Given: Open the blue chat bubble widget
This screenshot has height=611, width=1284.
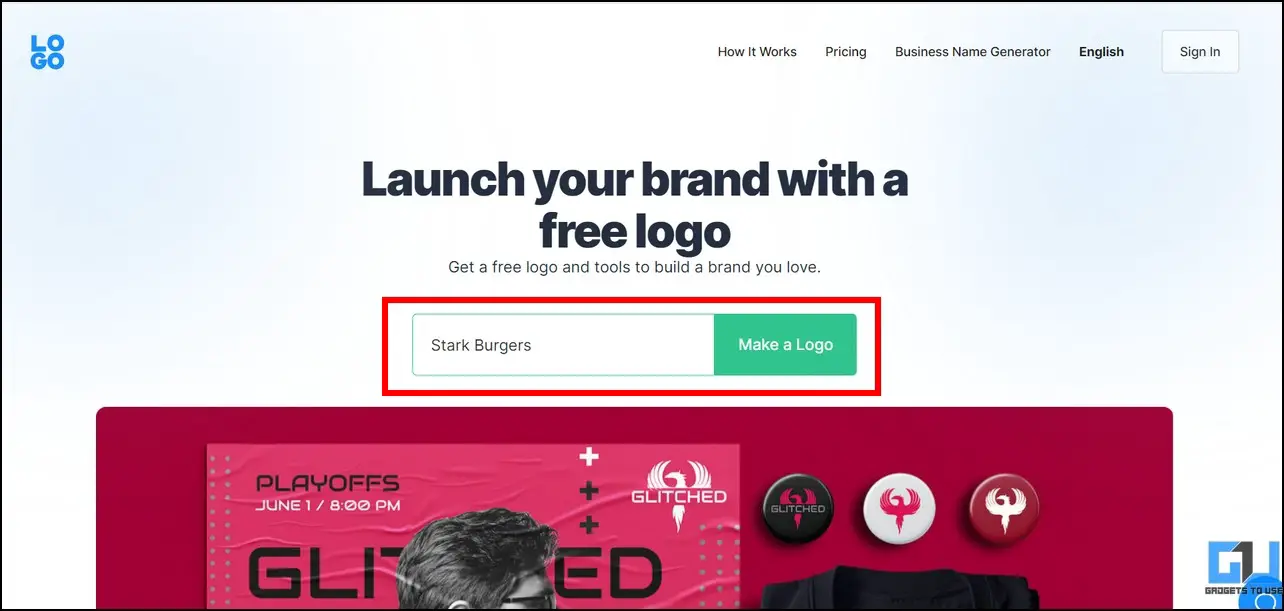Looking at the screenshot, I should [1264, 602].
